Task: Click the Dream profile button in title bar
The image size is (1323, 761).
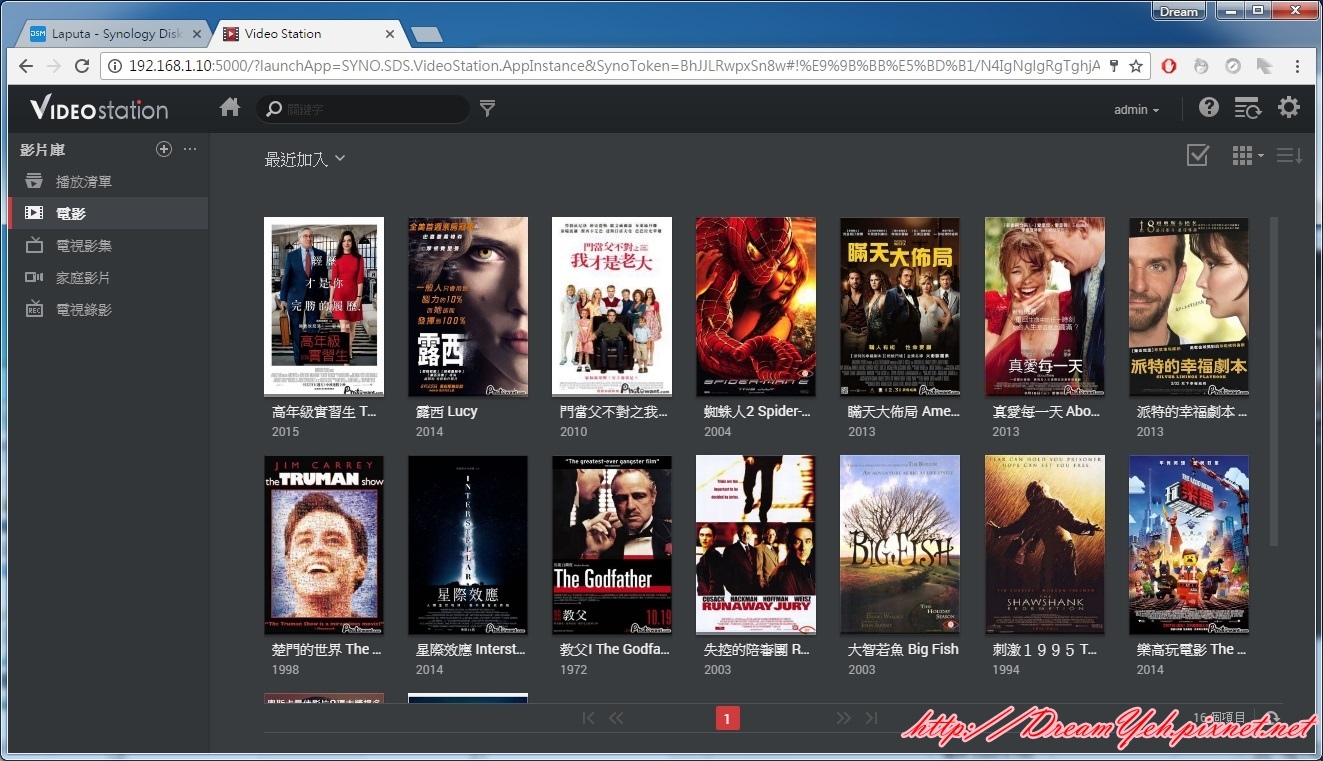Action: pos(1179,12)
